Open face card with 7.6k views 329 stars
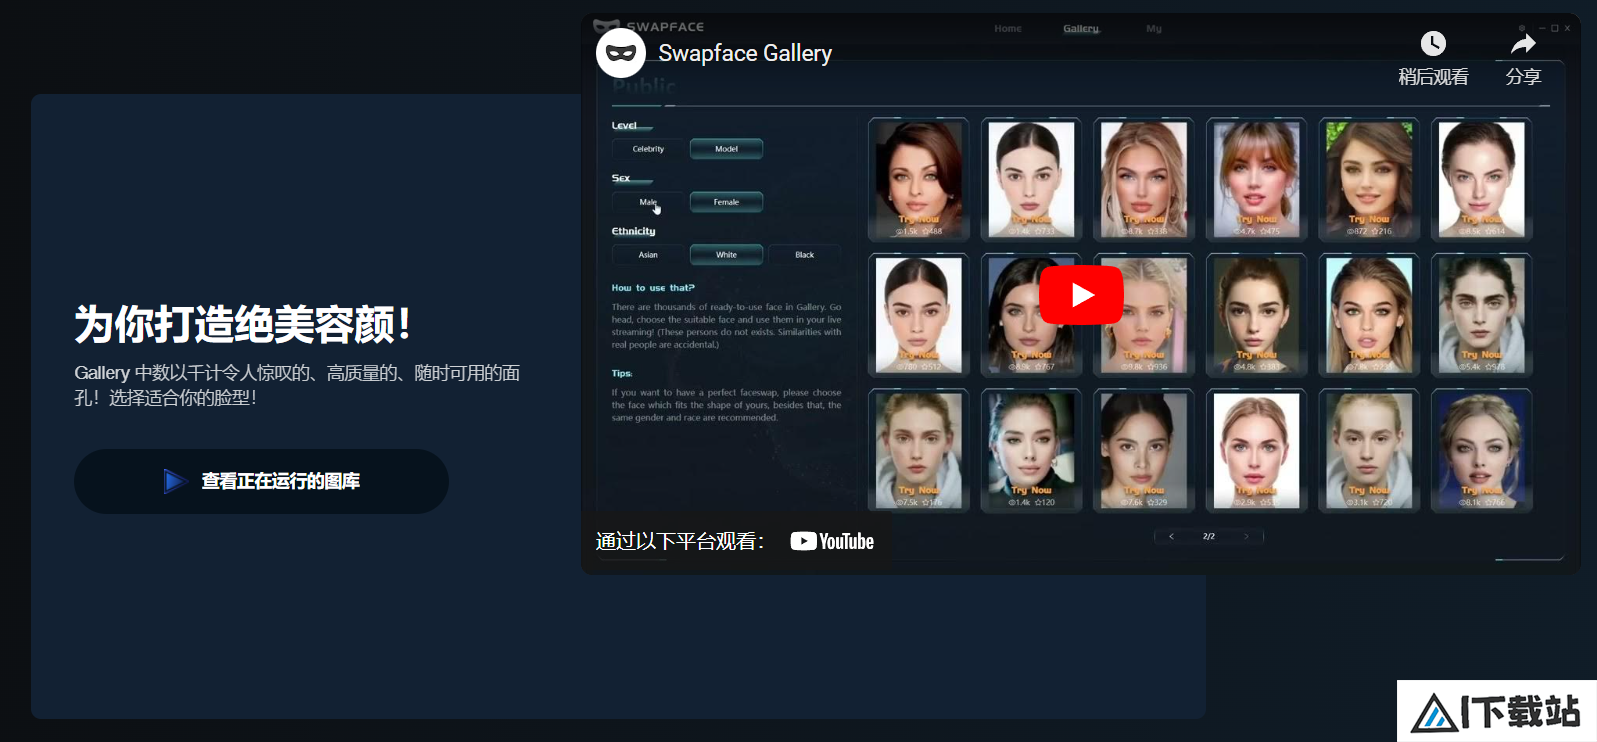 click(x=1144, y=450)
